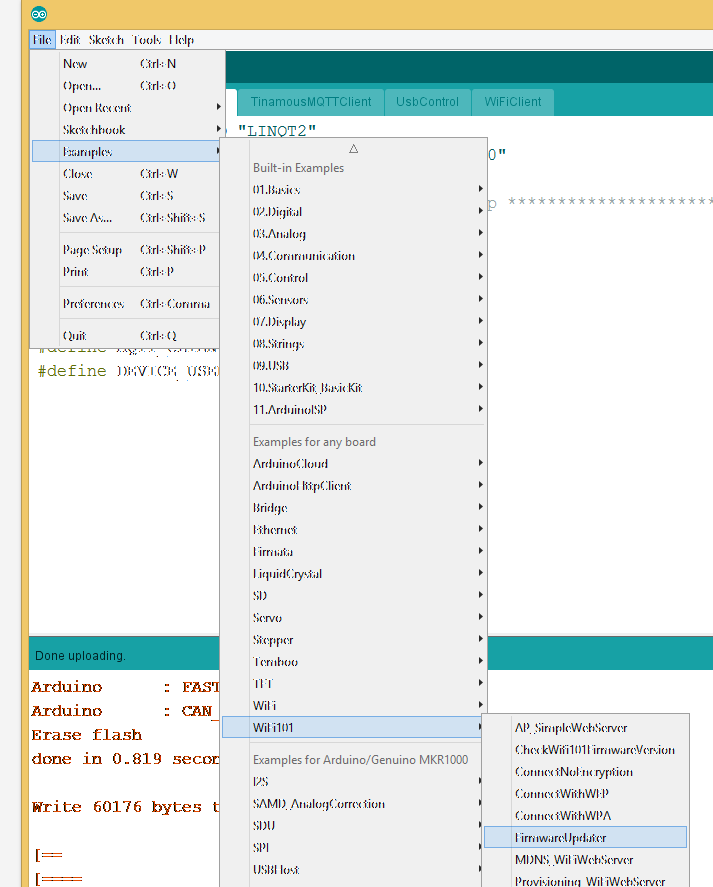Click the Help menu
This screenshot has height=887, width=713.
coord(181,40)
